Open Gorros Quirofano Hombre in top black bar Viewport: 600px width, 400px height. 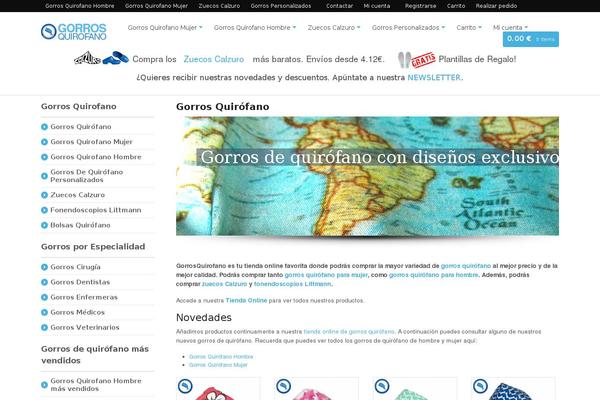pos(80,6)
